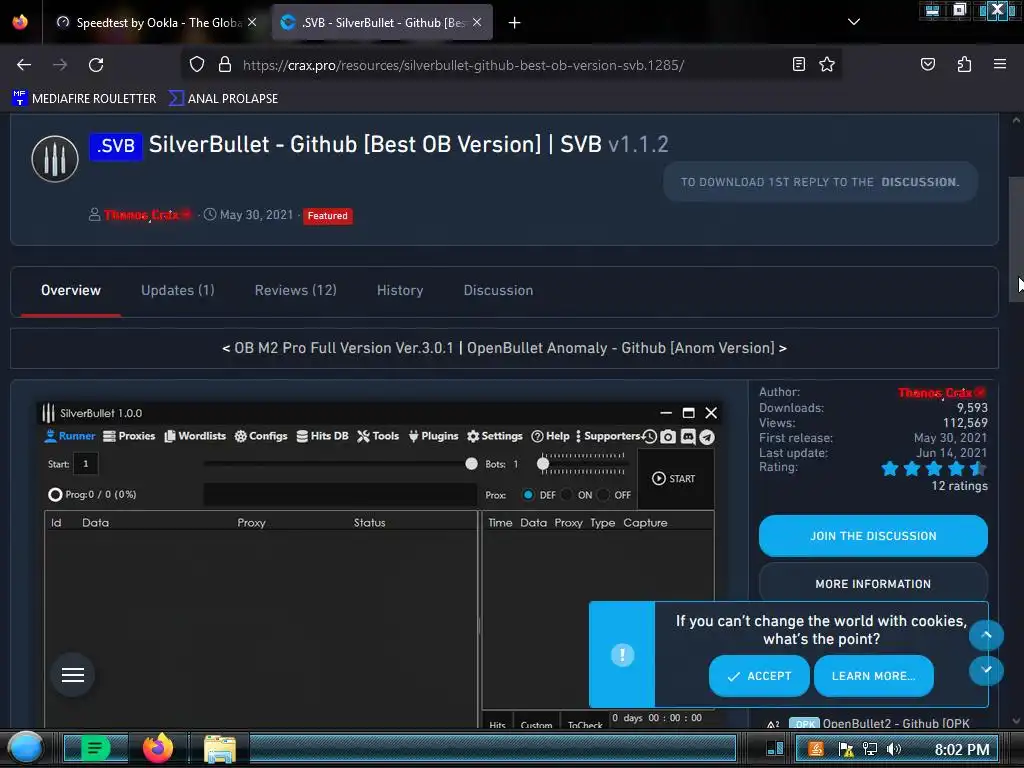The height and width of the screenshot is (768, 1024).
Task: Click the May 30, 2021 date
Action: point(256,215)
